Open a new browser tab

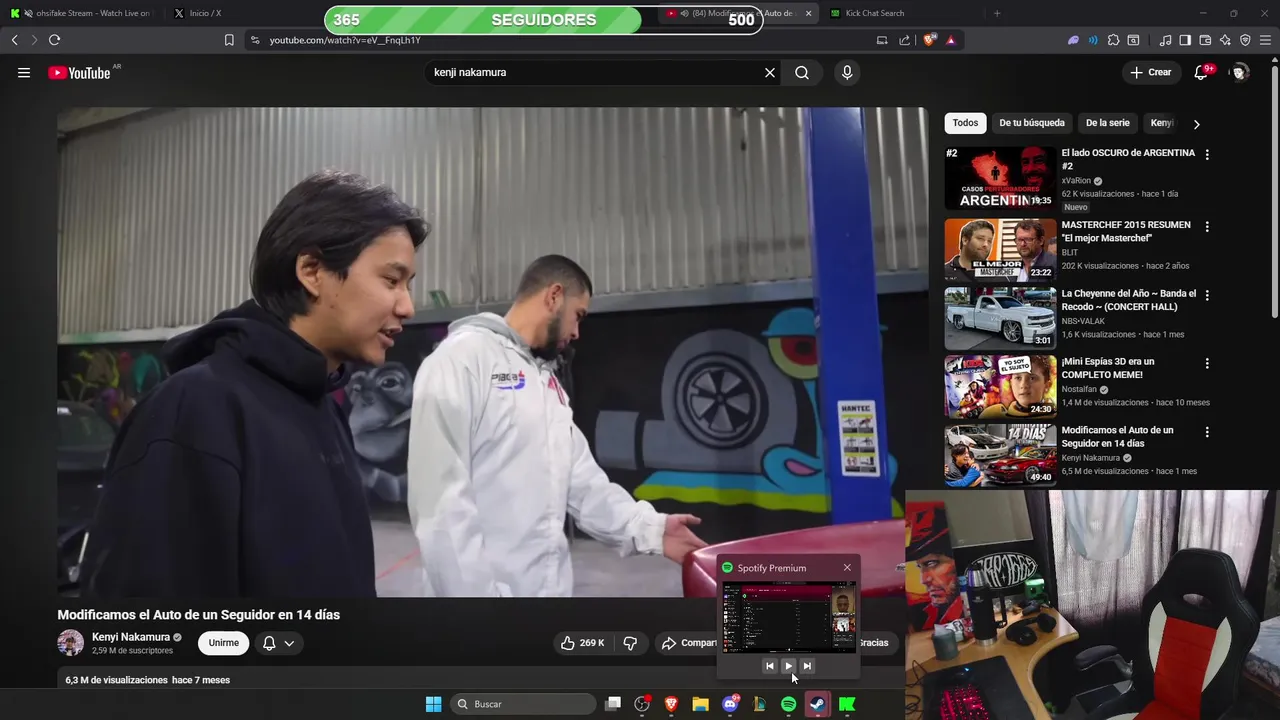coord(997,13)
